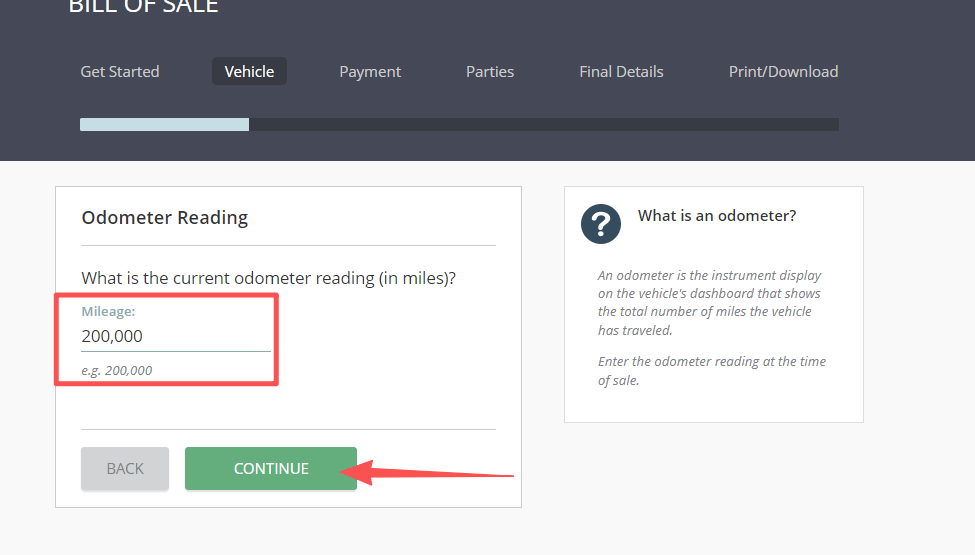This screenshot has height=555, width=975.
Task: Click the green CONTINUE button
Action: pos(271,469)
